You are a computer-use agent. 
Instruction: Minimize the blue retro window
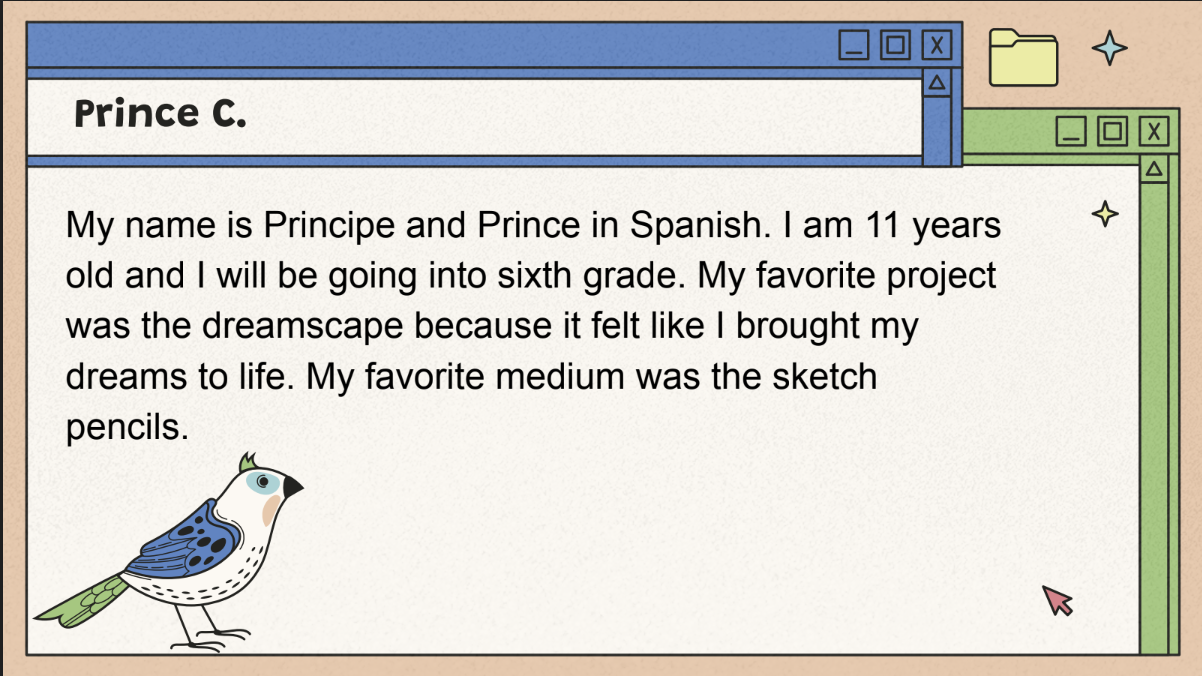pyautogui.click(x=853, y=45)
